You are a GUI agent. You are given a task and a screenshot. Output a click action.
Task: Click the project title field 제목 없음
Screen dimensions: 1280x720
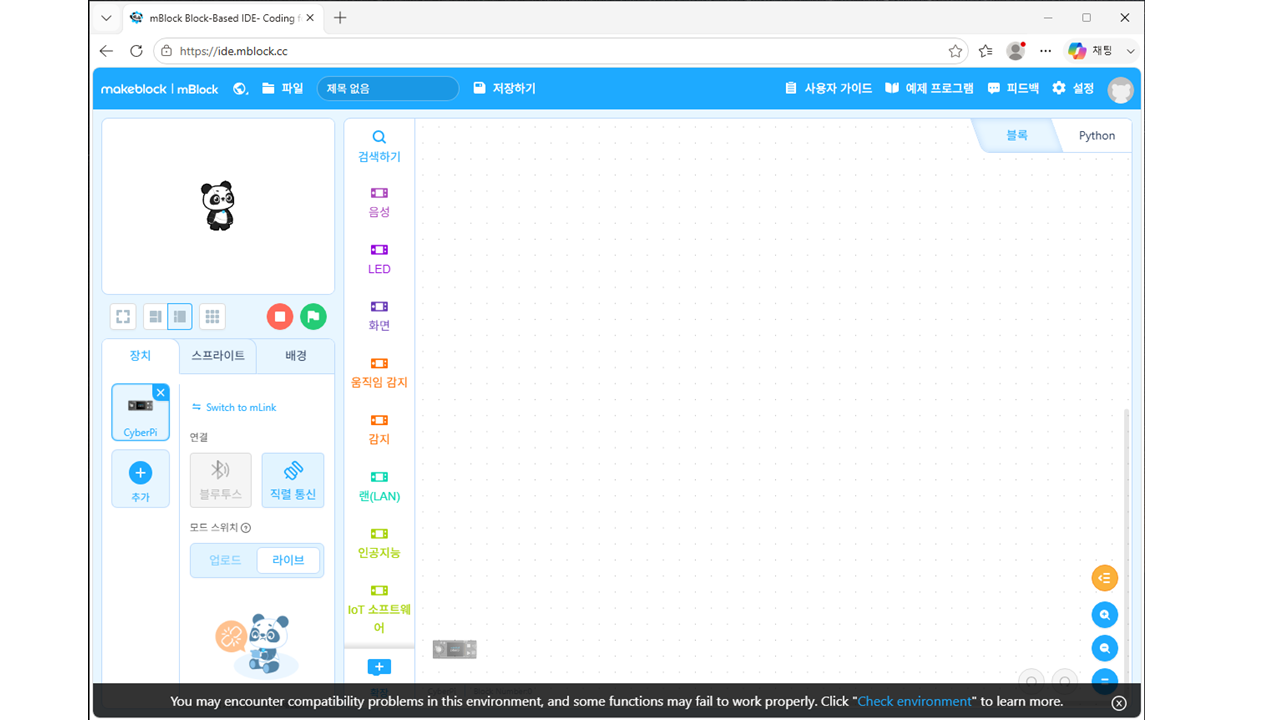coord(388,89)
